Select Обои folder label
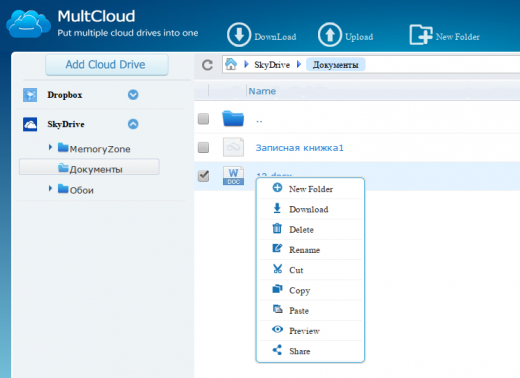520x378 pixels. (x=81, y=190)
